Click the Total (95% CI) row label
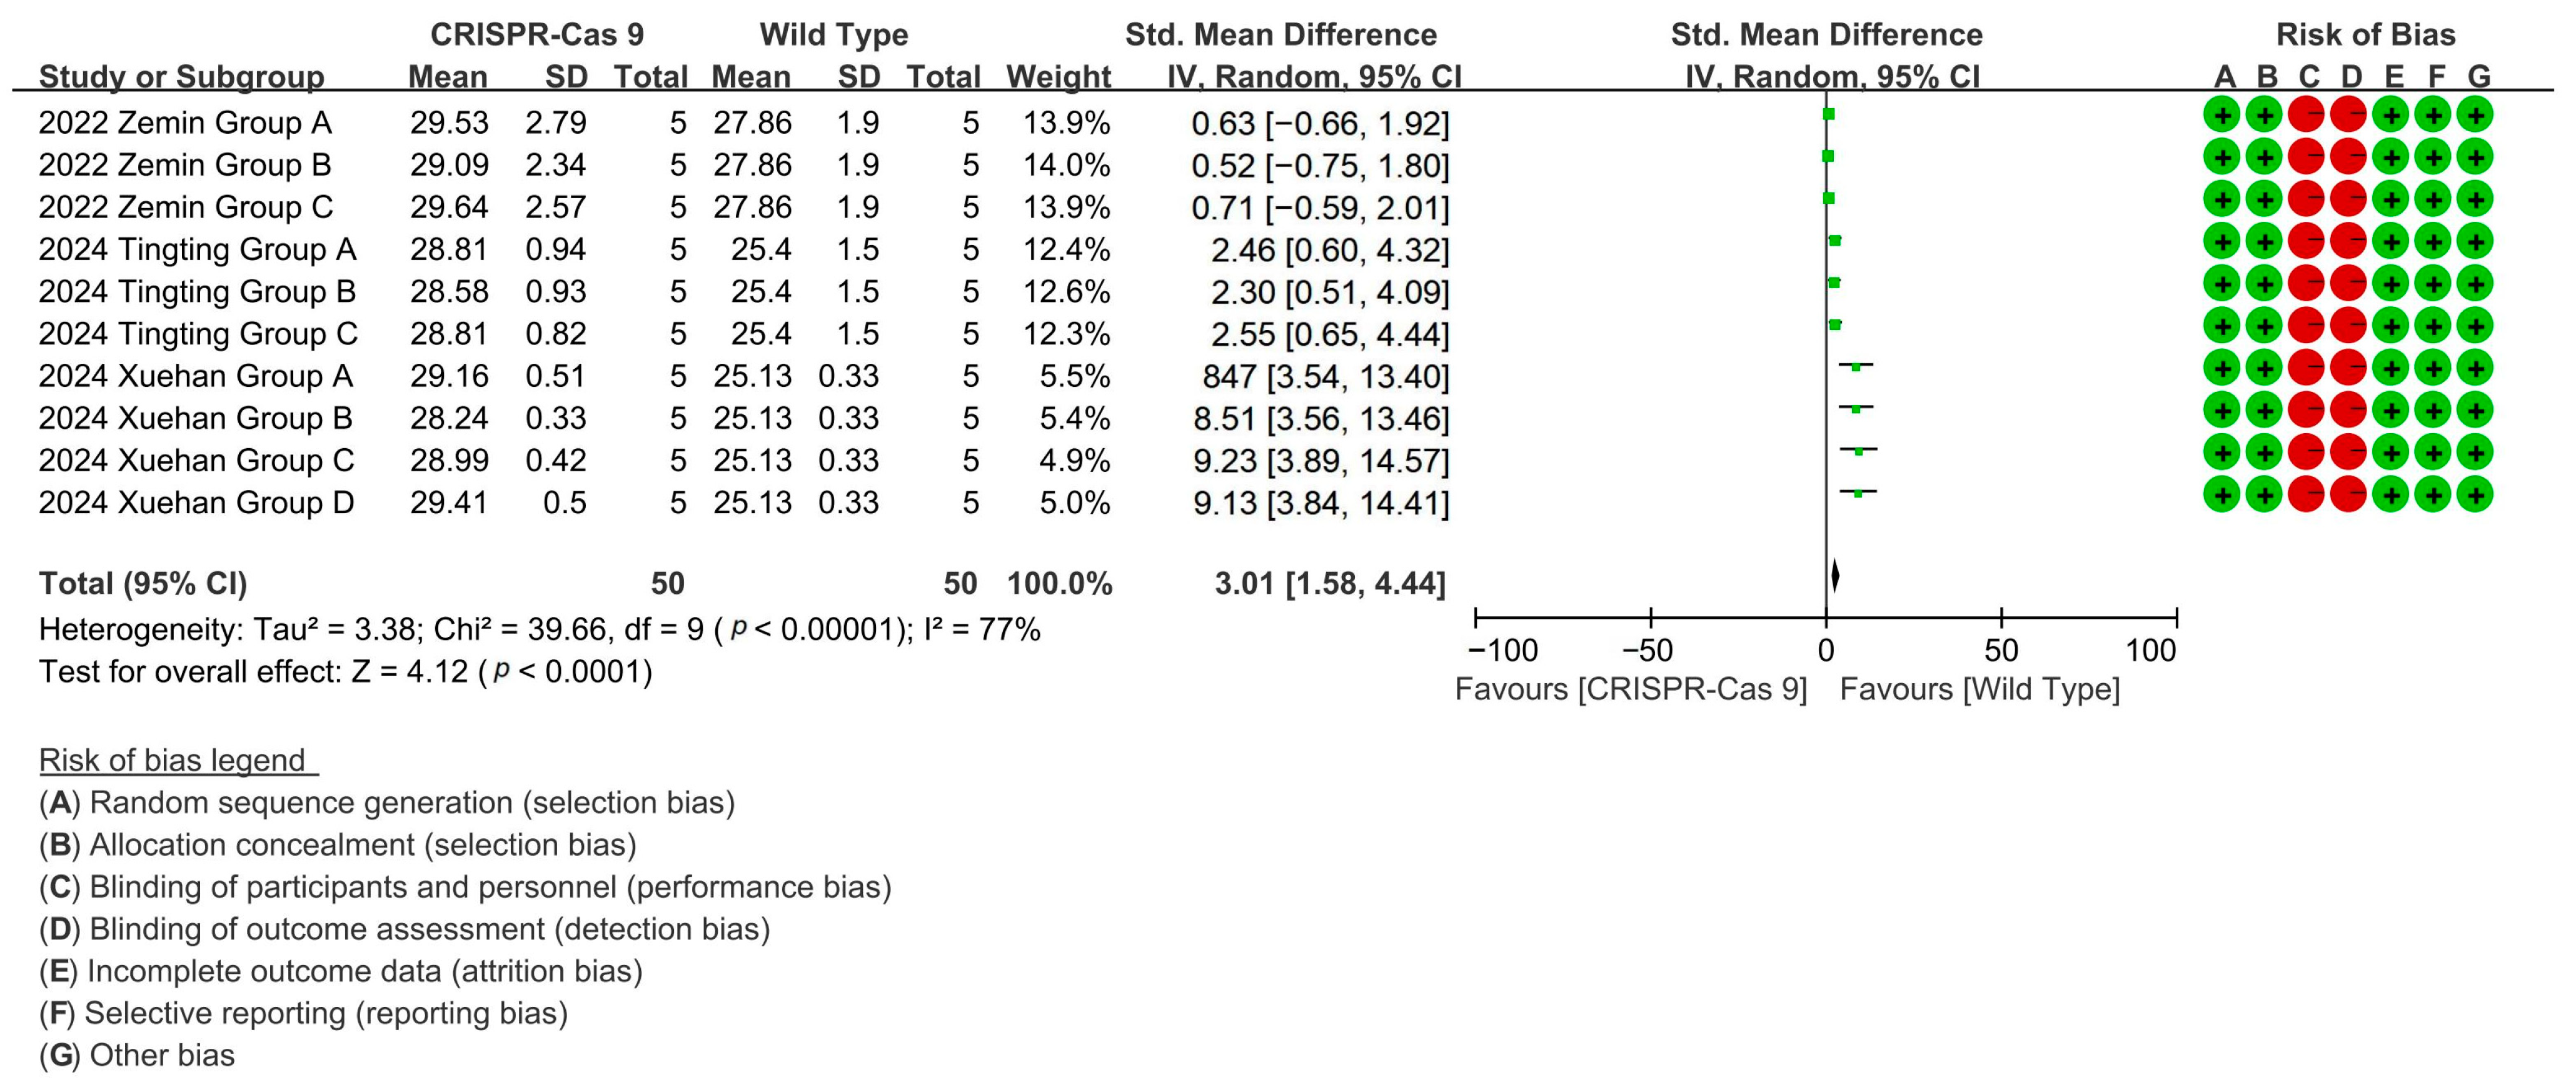Viewport: 2576px width, 1087px height. [x=143, y=583]
